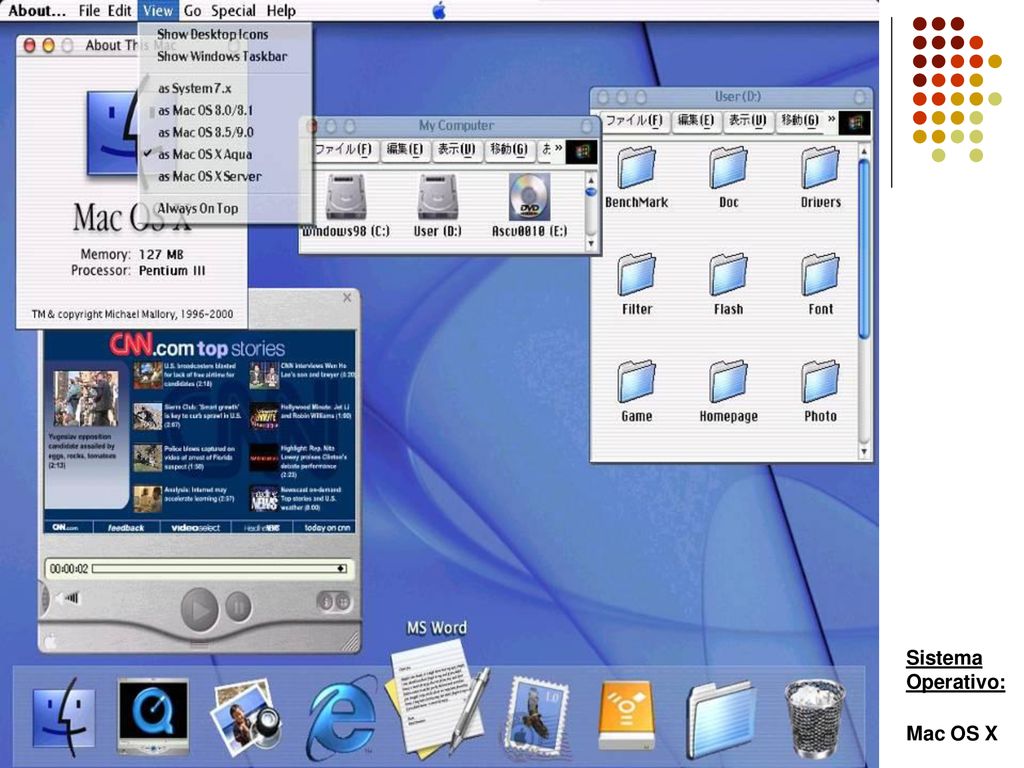The height and width of the screenshot is (768, 1024).
Task: Select the as Mac OS 8.0/8.1 theme
Action: point(205,110)
